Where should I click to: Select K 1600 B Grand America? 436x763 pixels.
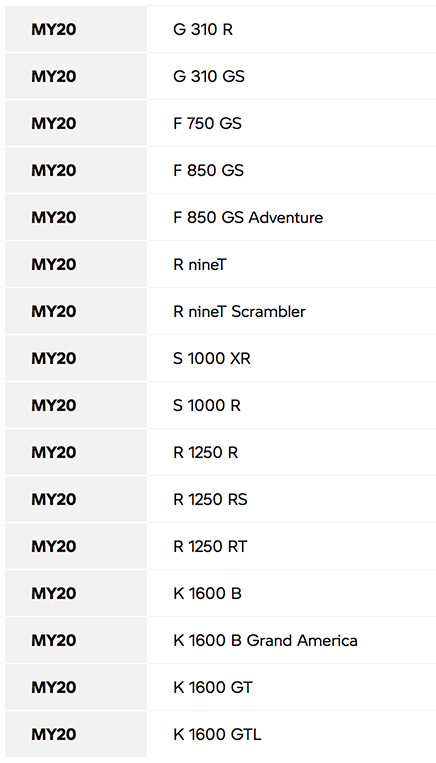(x=265, y=640)
